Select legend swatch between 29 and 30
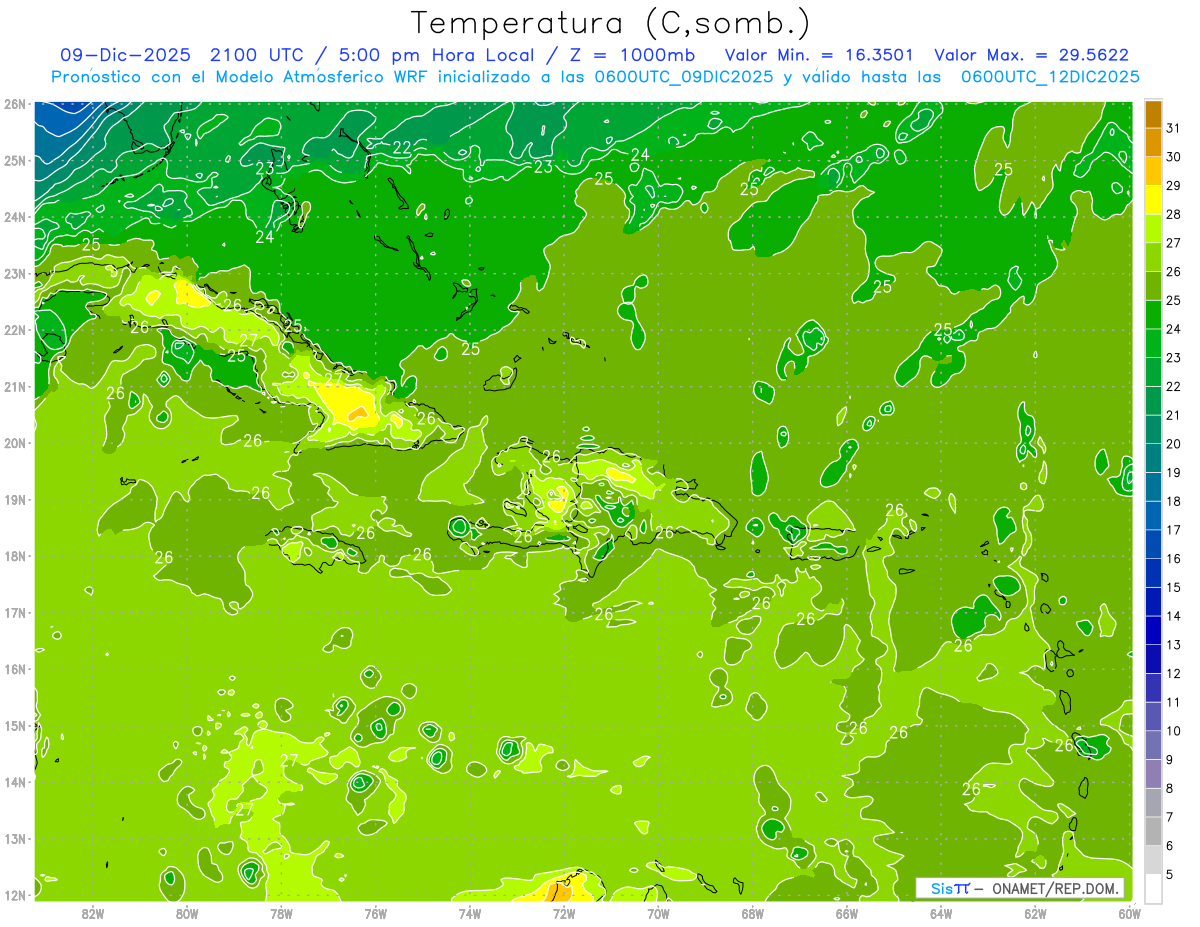Viewport: 1200px width, 927px height. click(x=1153, y=172)
